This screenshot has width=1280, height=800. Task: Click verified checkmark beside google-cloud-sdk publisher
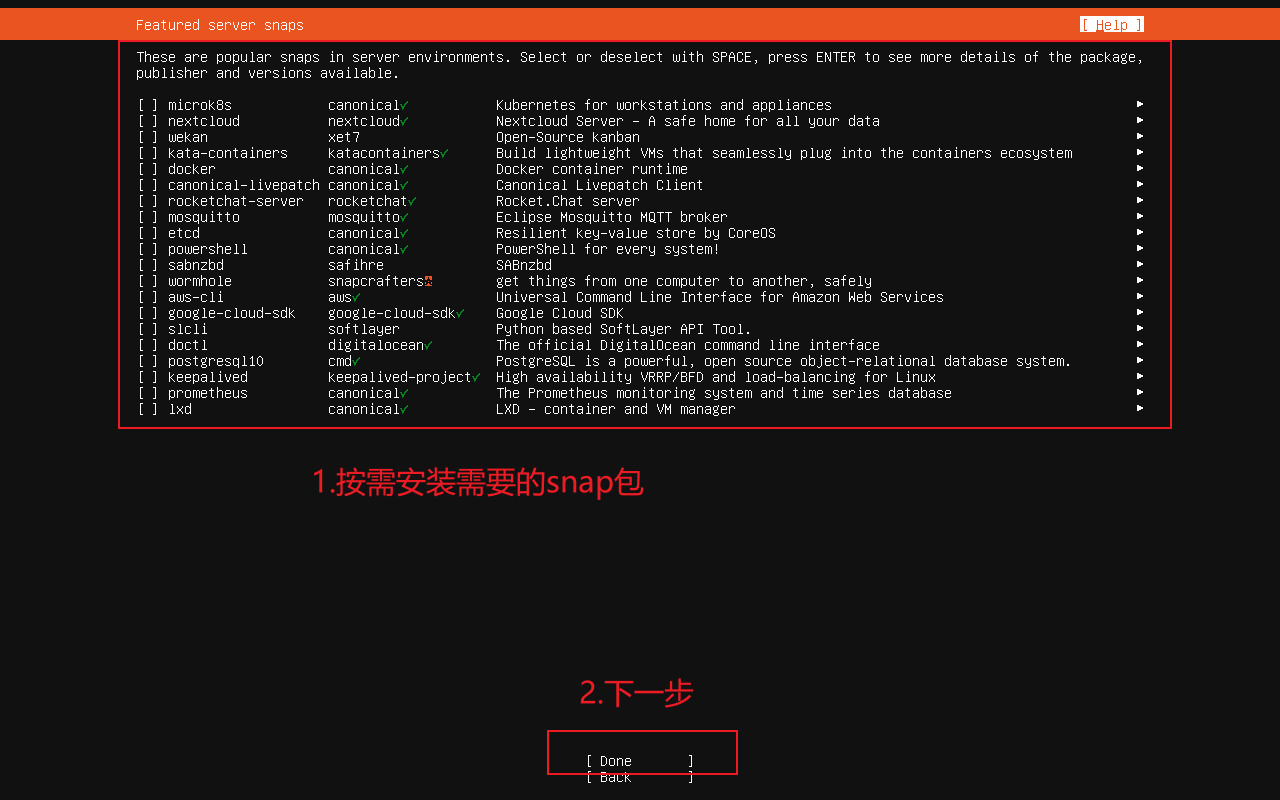(x=460, y=313)
